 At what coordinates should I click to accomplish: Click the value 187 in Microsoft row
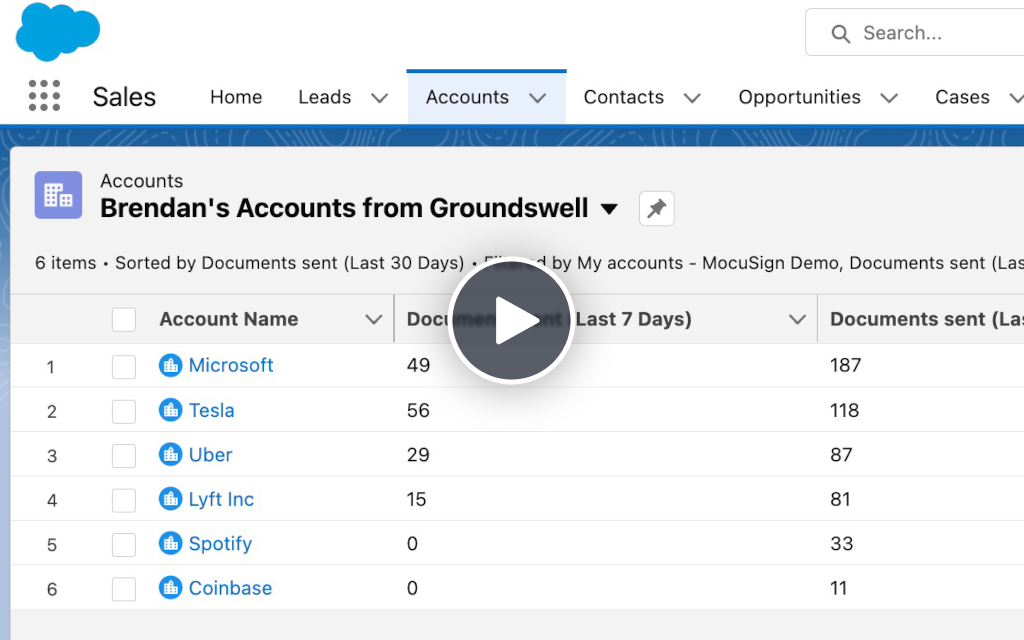(846, 365)
